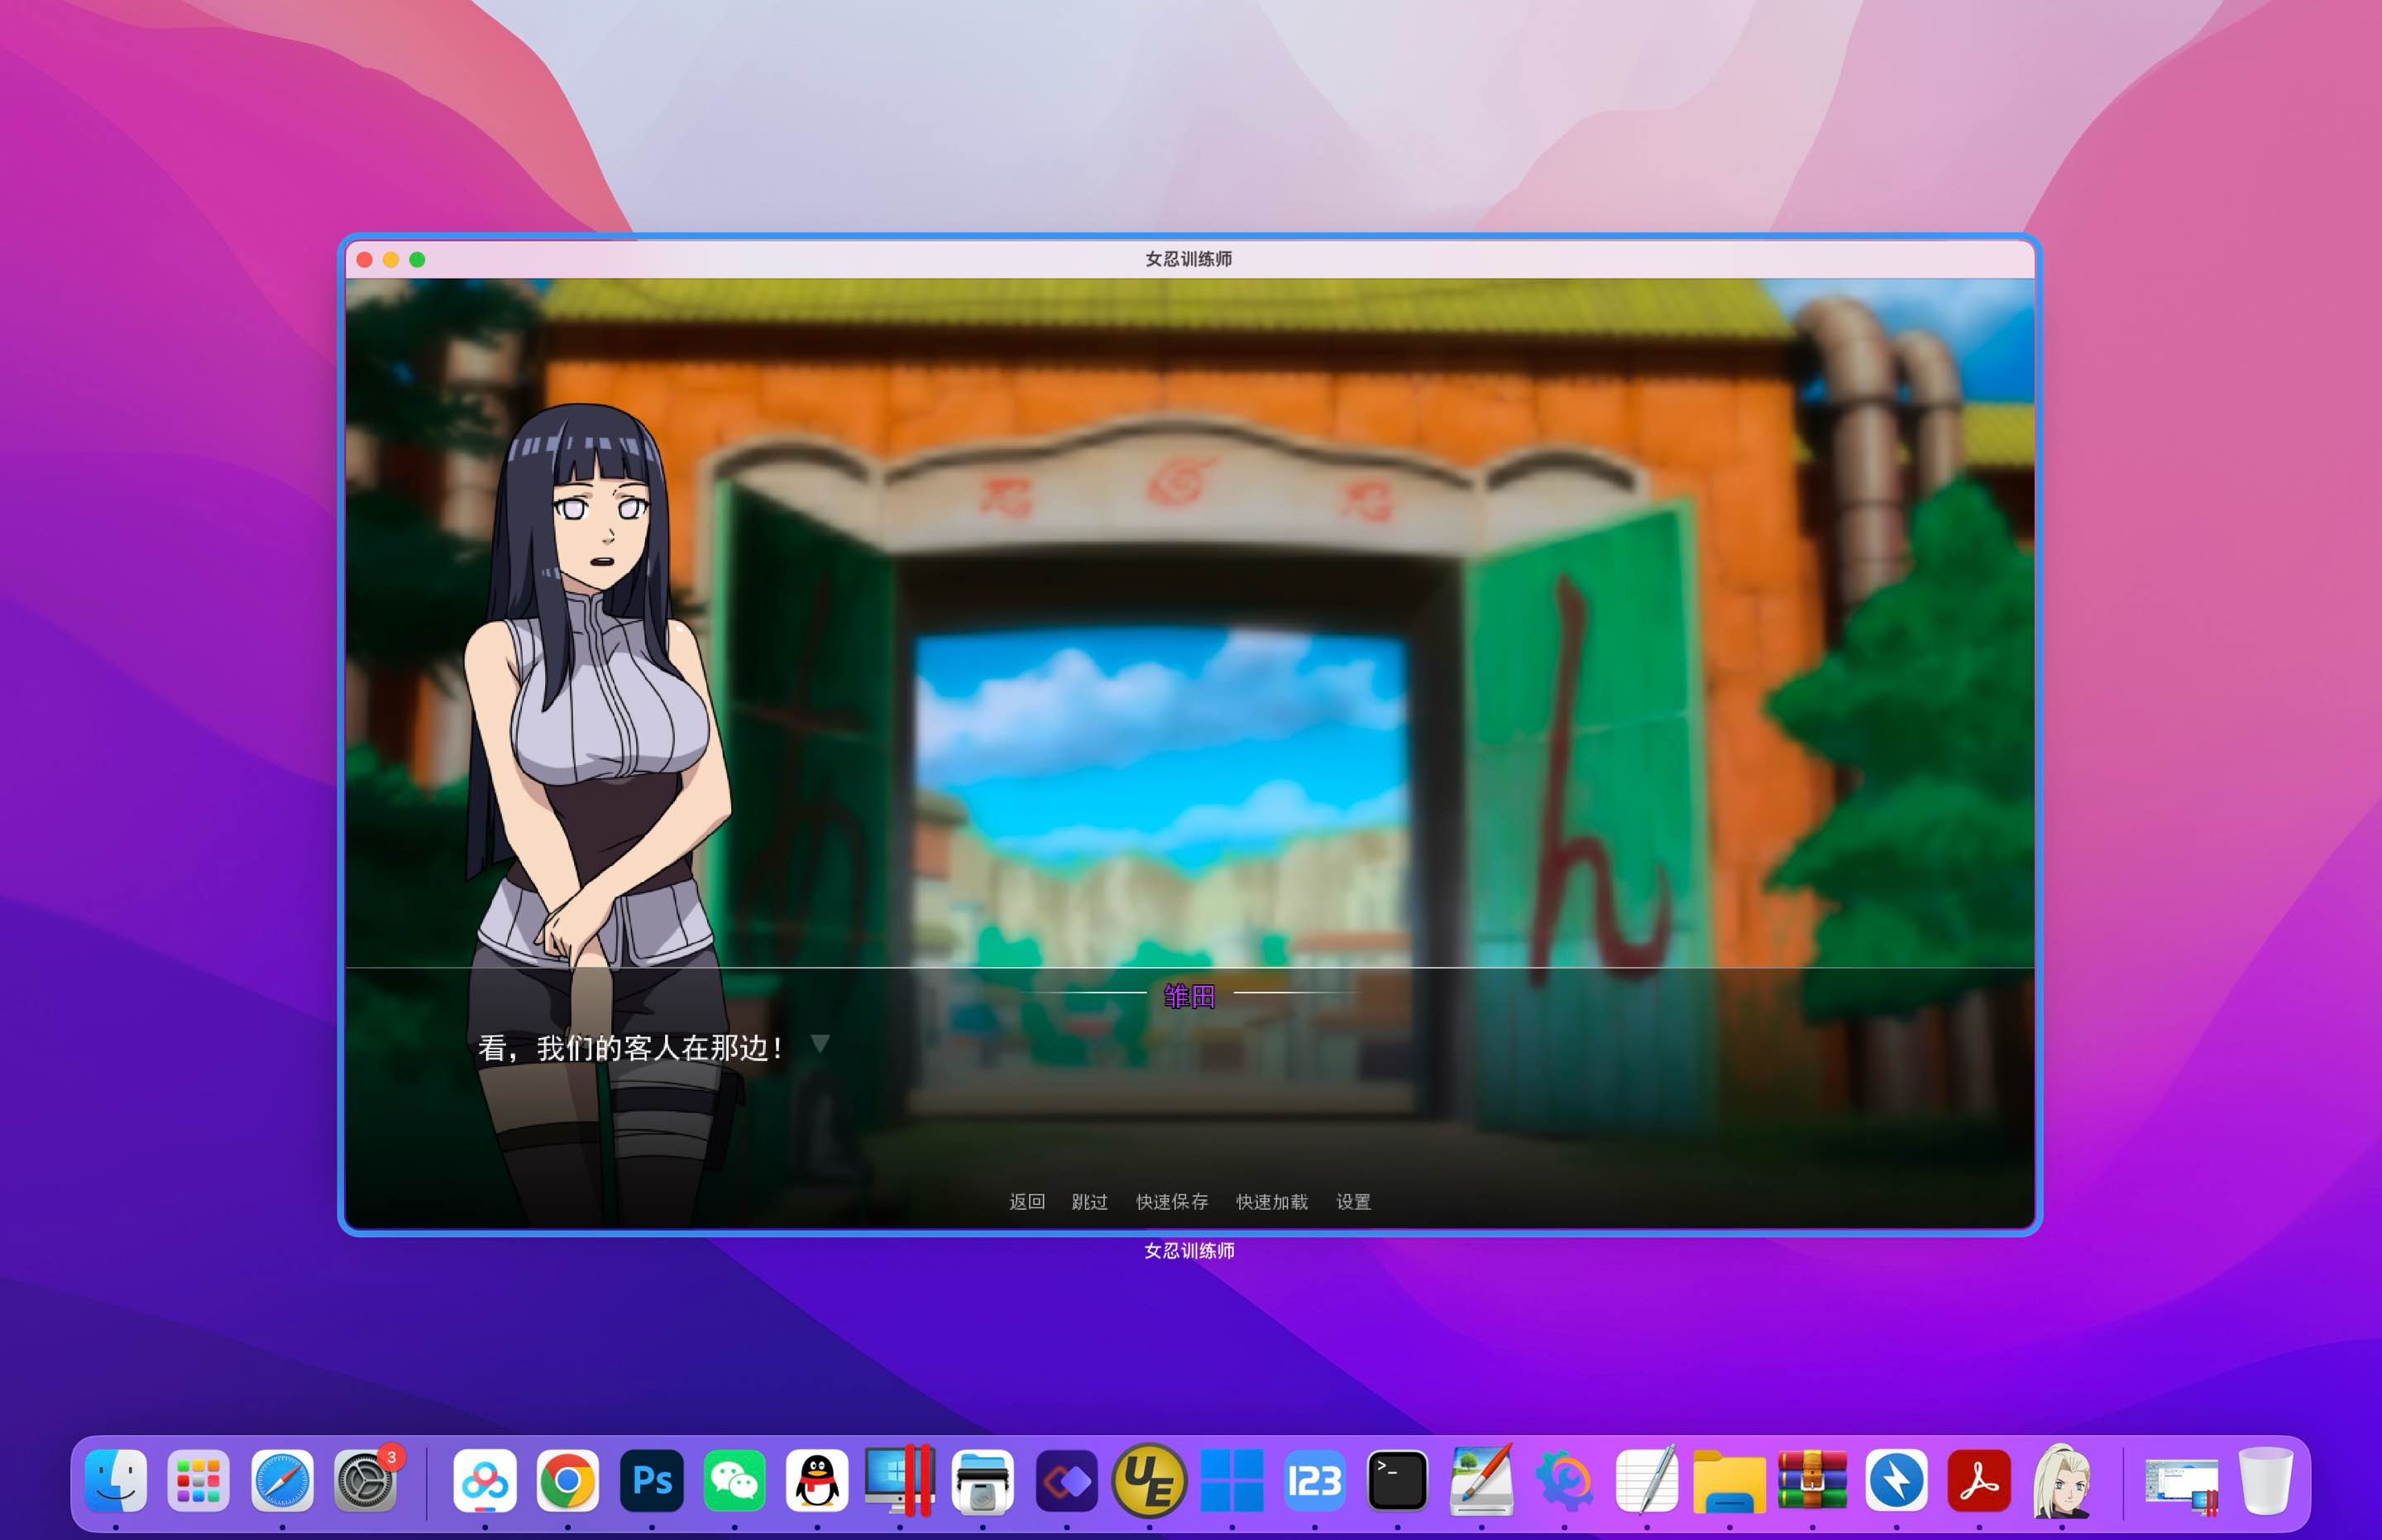Open the purple diamond app icon in dock

click(1067, 1480)
